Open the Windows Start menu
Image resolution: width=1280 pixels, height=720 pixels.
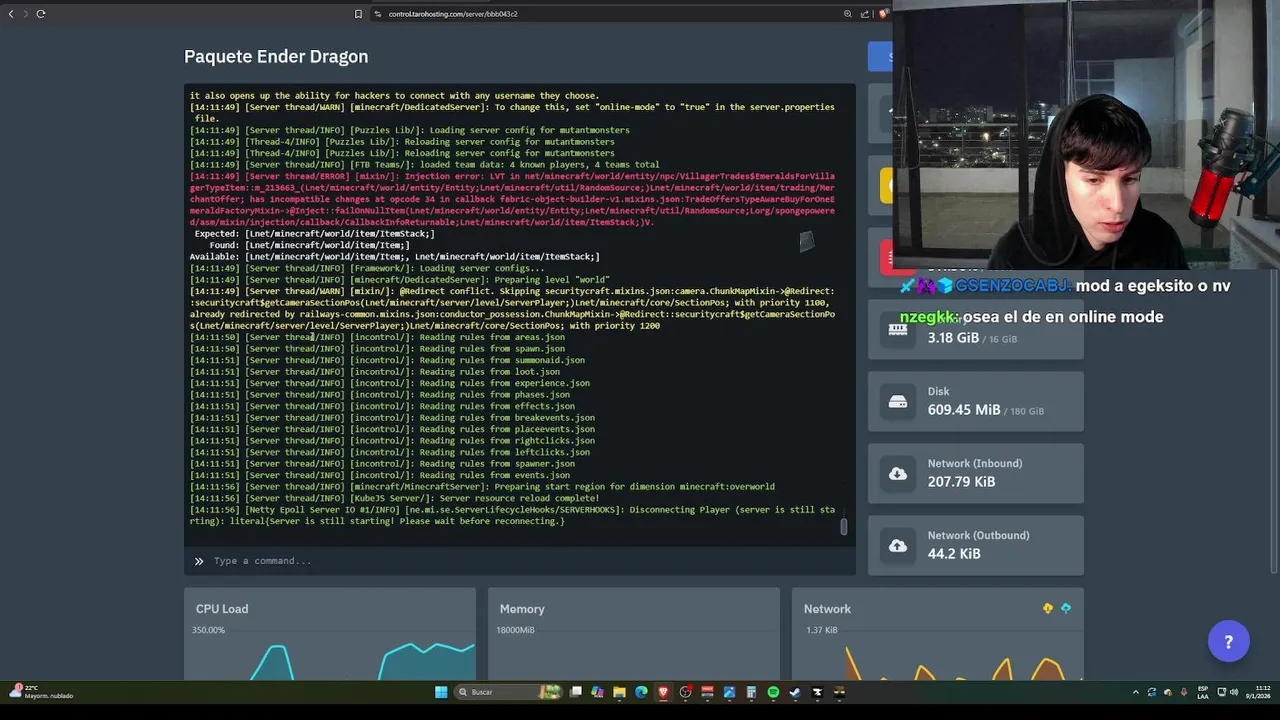pos(441,692)
